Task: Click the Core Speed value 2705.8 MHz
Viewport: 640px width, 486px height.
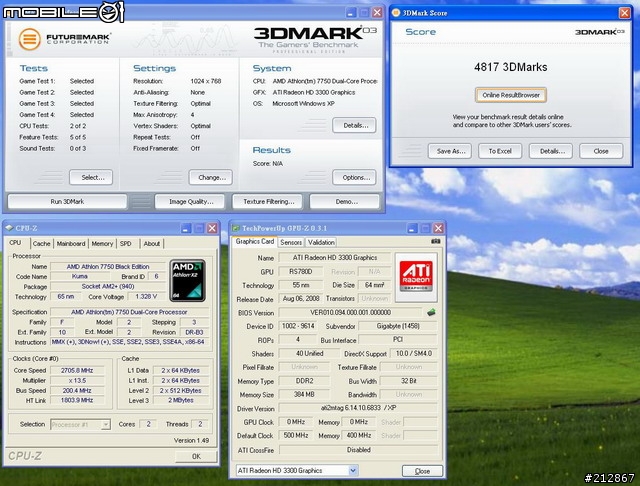Action: (x=77, y=371)
